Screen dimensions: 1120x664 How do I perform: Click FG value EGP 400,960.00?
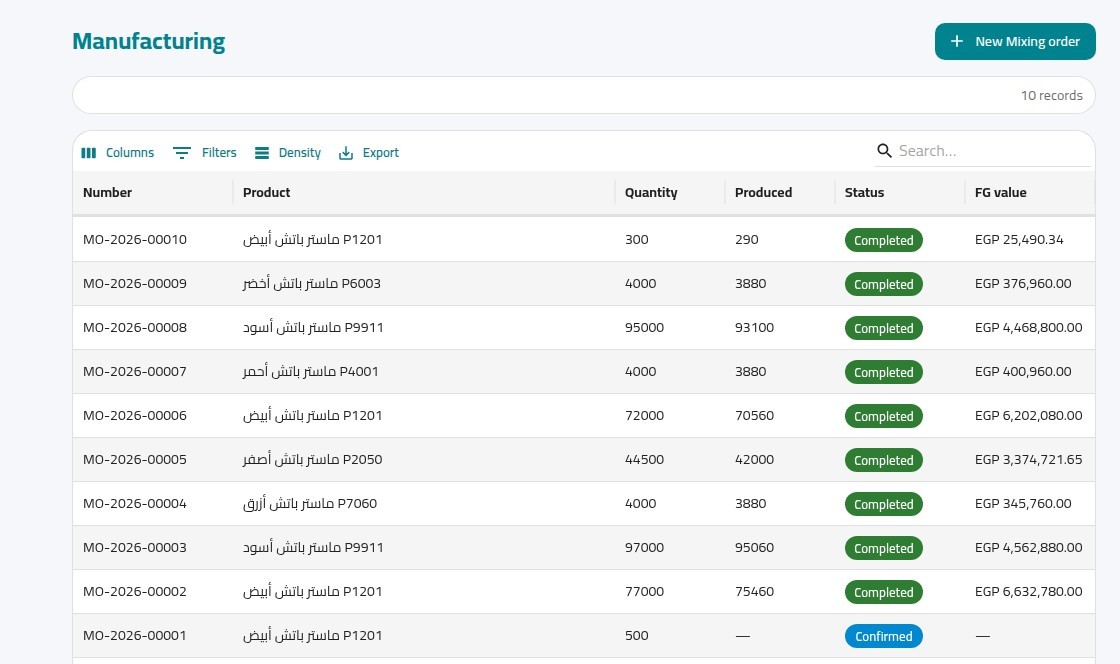click(1023, 372)
